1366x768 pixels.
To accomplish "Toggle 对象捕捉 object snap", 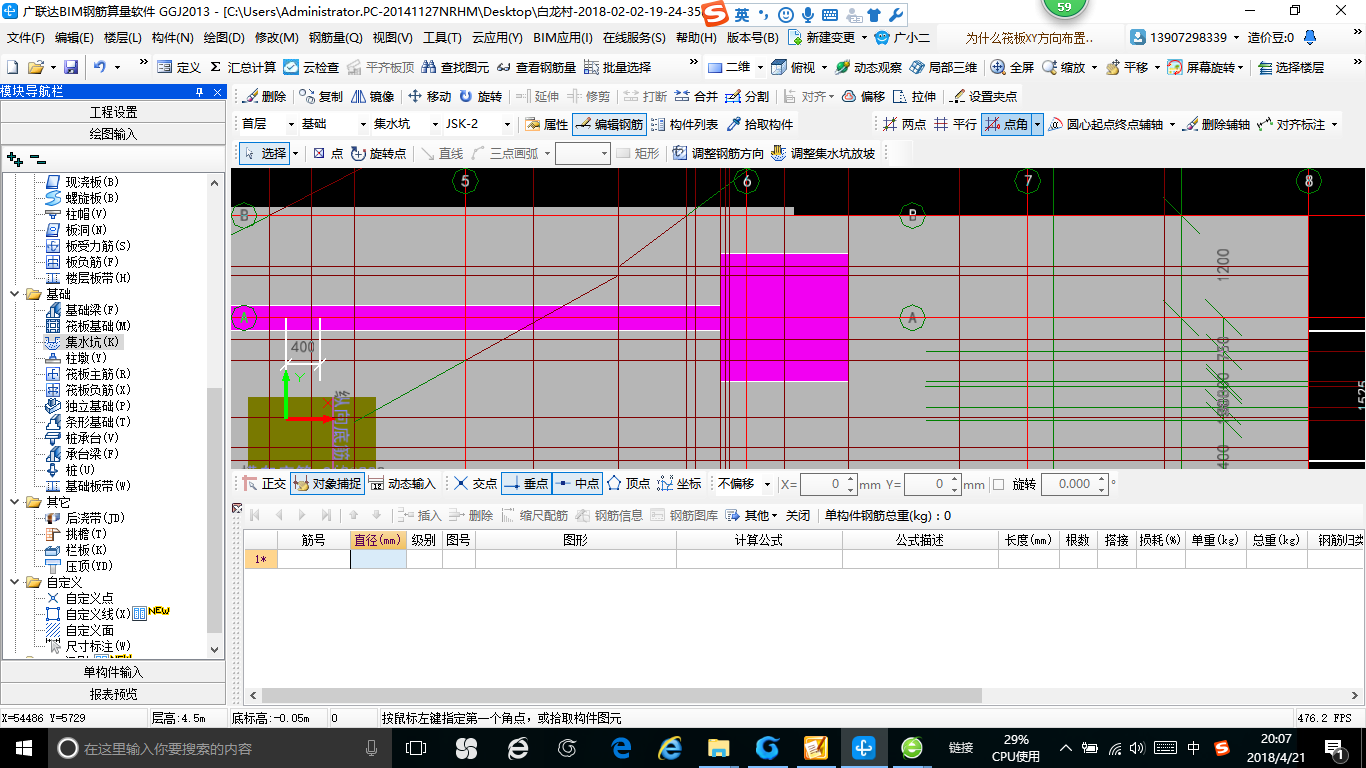I will click(x=328, y=483).
